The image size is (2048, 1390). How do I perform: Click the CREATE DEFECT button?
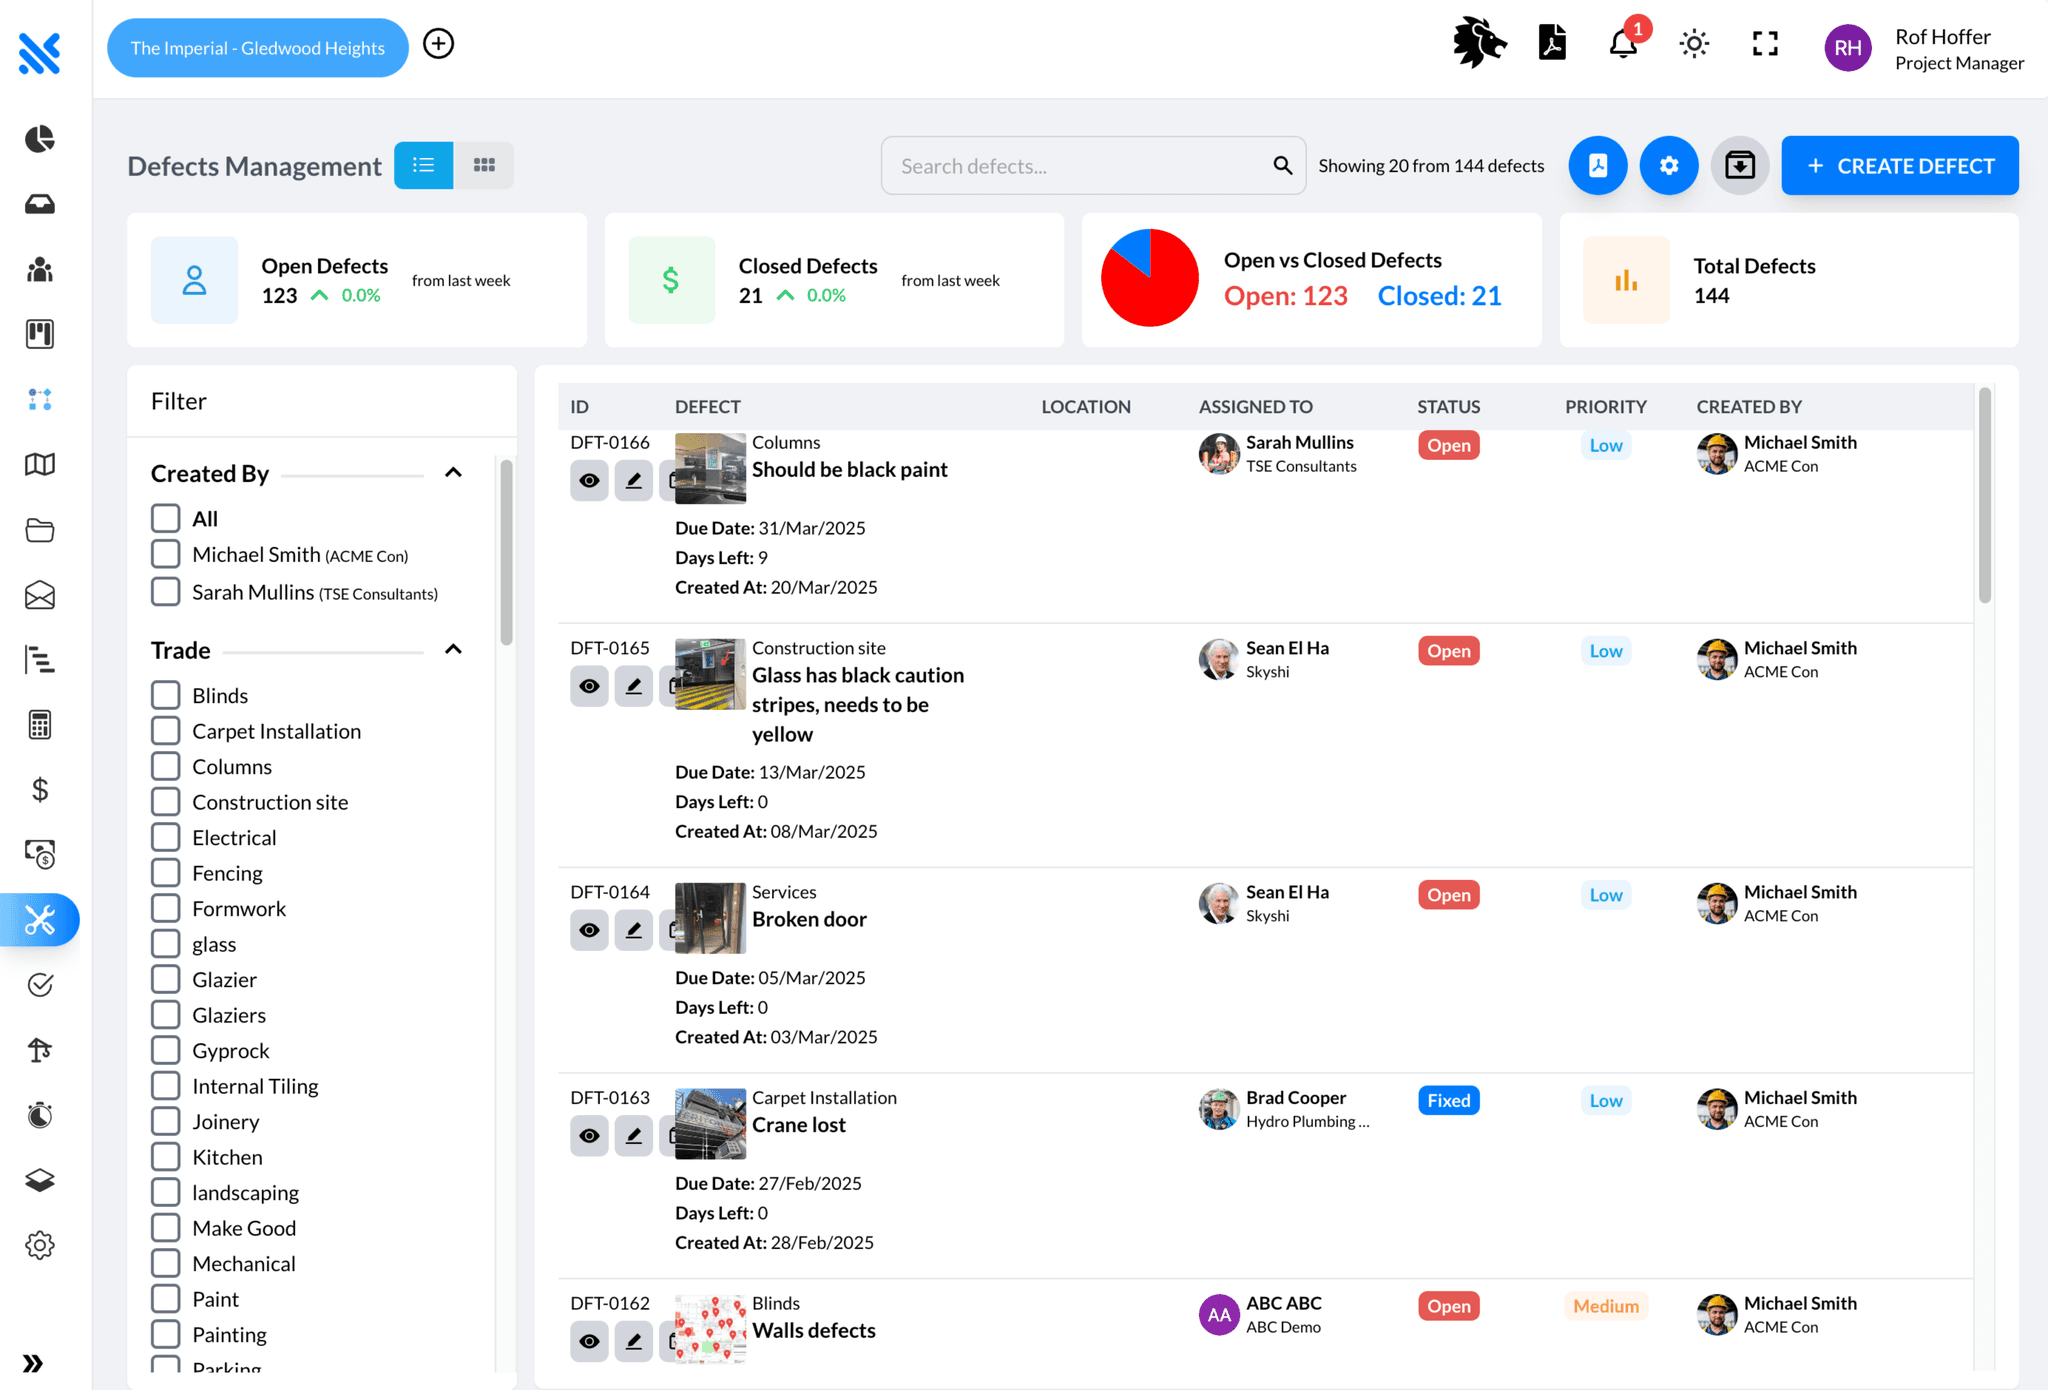point(1899,166)
